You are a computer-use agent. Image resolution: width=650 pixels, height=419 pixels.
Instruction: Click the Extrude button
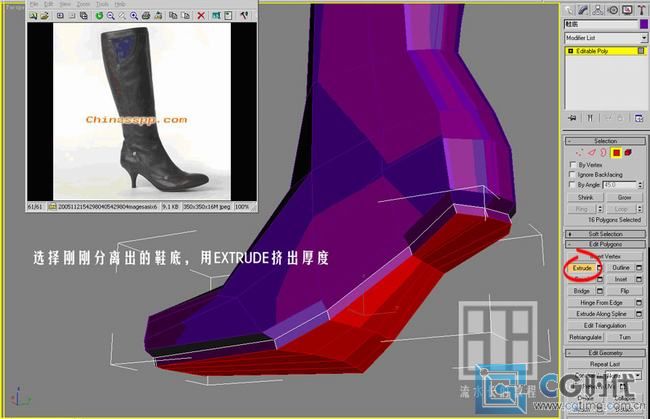(x=582, y=268)
